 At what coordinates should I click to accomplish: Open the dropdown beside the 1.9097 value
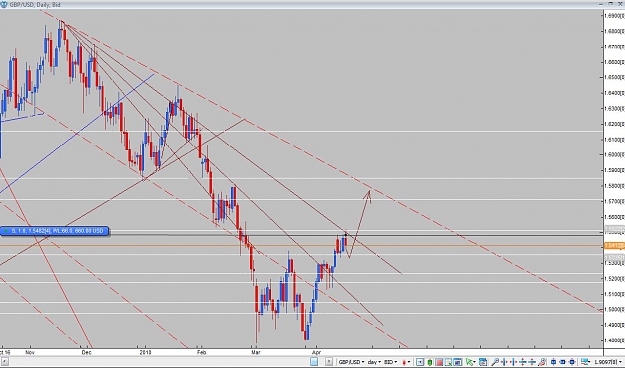[620, 362]
